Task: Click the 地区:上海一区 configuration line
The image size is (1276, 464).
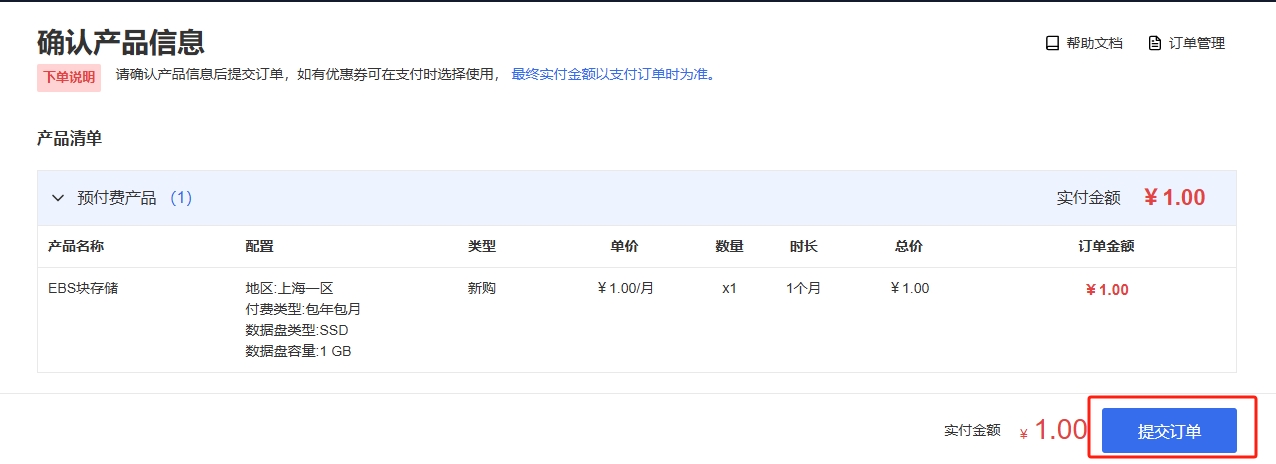Action: click(x=289, y=288)
